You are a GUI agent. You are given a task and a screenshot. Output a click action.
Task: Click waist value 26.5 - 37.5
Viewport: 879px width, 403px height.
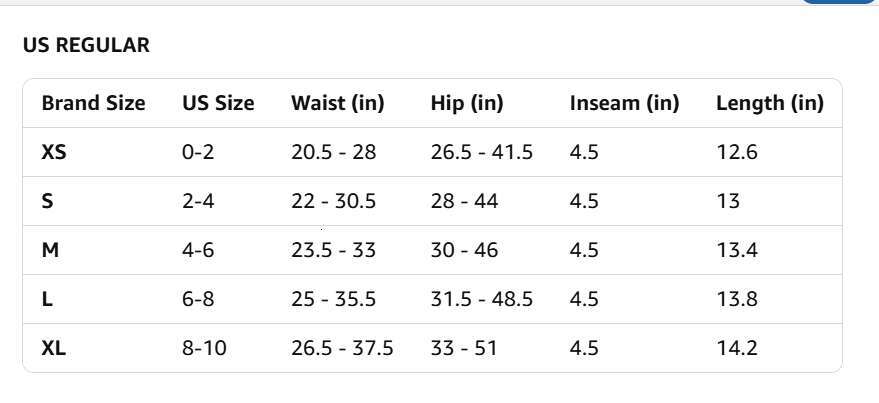point(342,348)
